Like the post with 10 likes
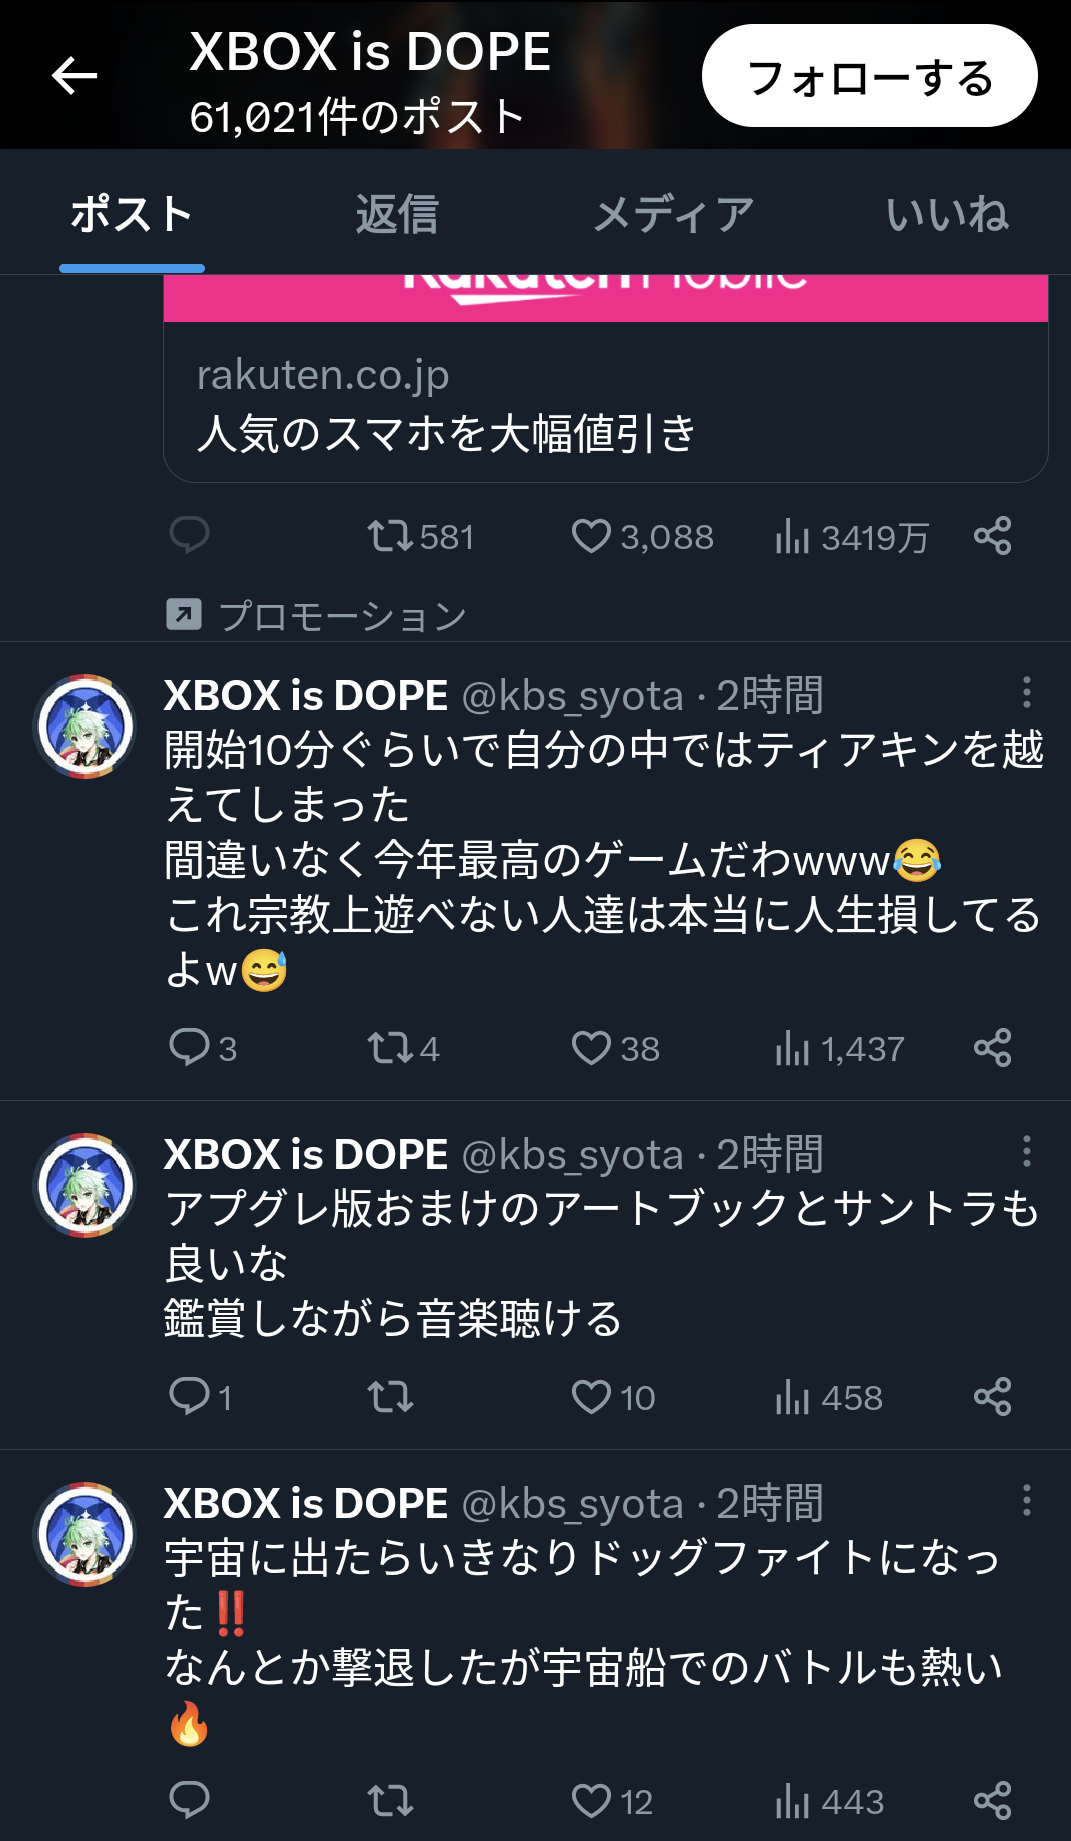1071x1841 pixels. pyautogui.click(x=591, y=1397)
